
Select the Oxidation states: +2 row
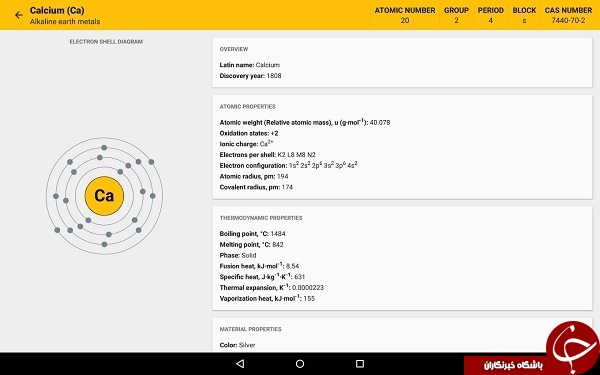pyautogui.click(x=249, y=133)
